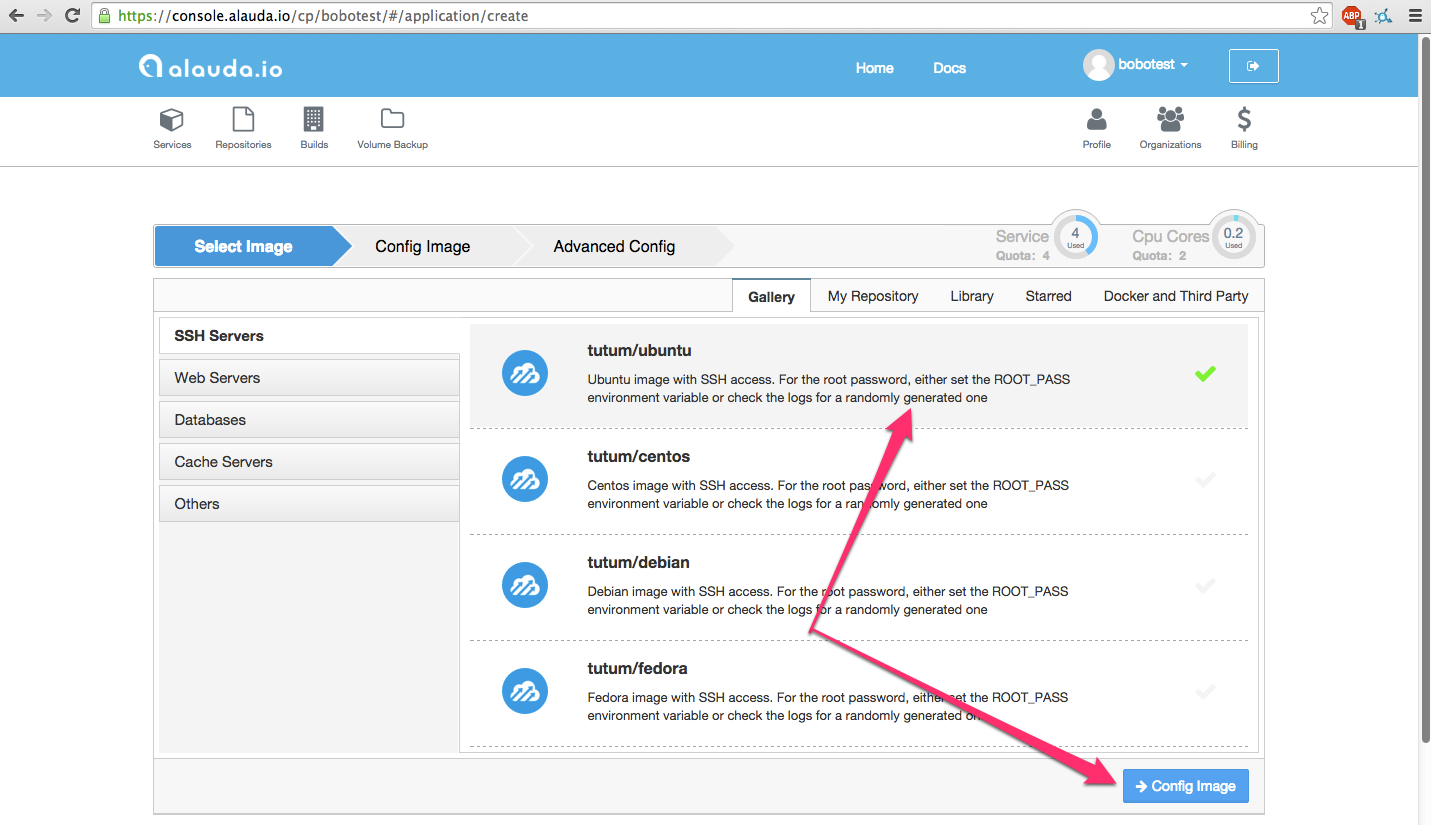This screenshot has height=825, width=1431.
Task: Switch to the Library tab
Action: pos(972,296)
